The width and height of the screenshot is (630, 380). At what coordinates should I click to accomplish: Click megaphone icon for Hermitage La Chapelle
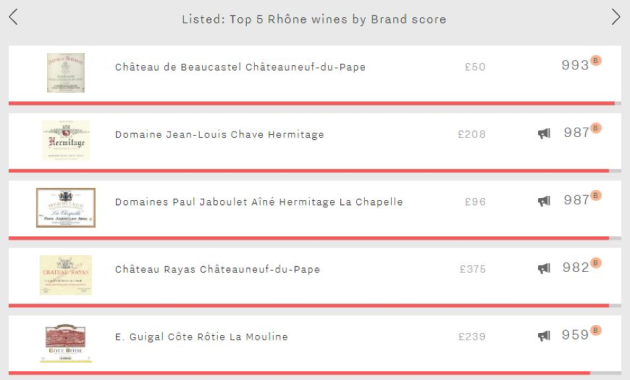click(544, 201)
